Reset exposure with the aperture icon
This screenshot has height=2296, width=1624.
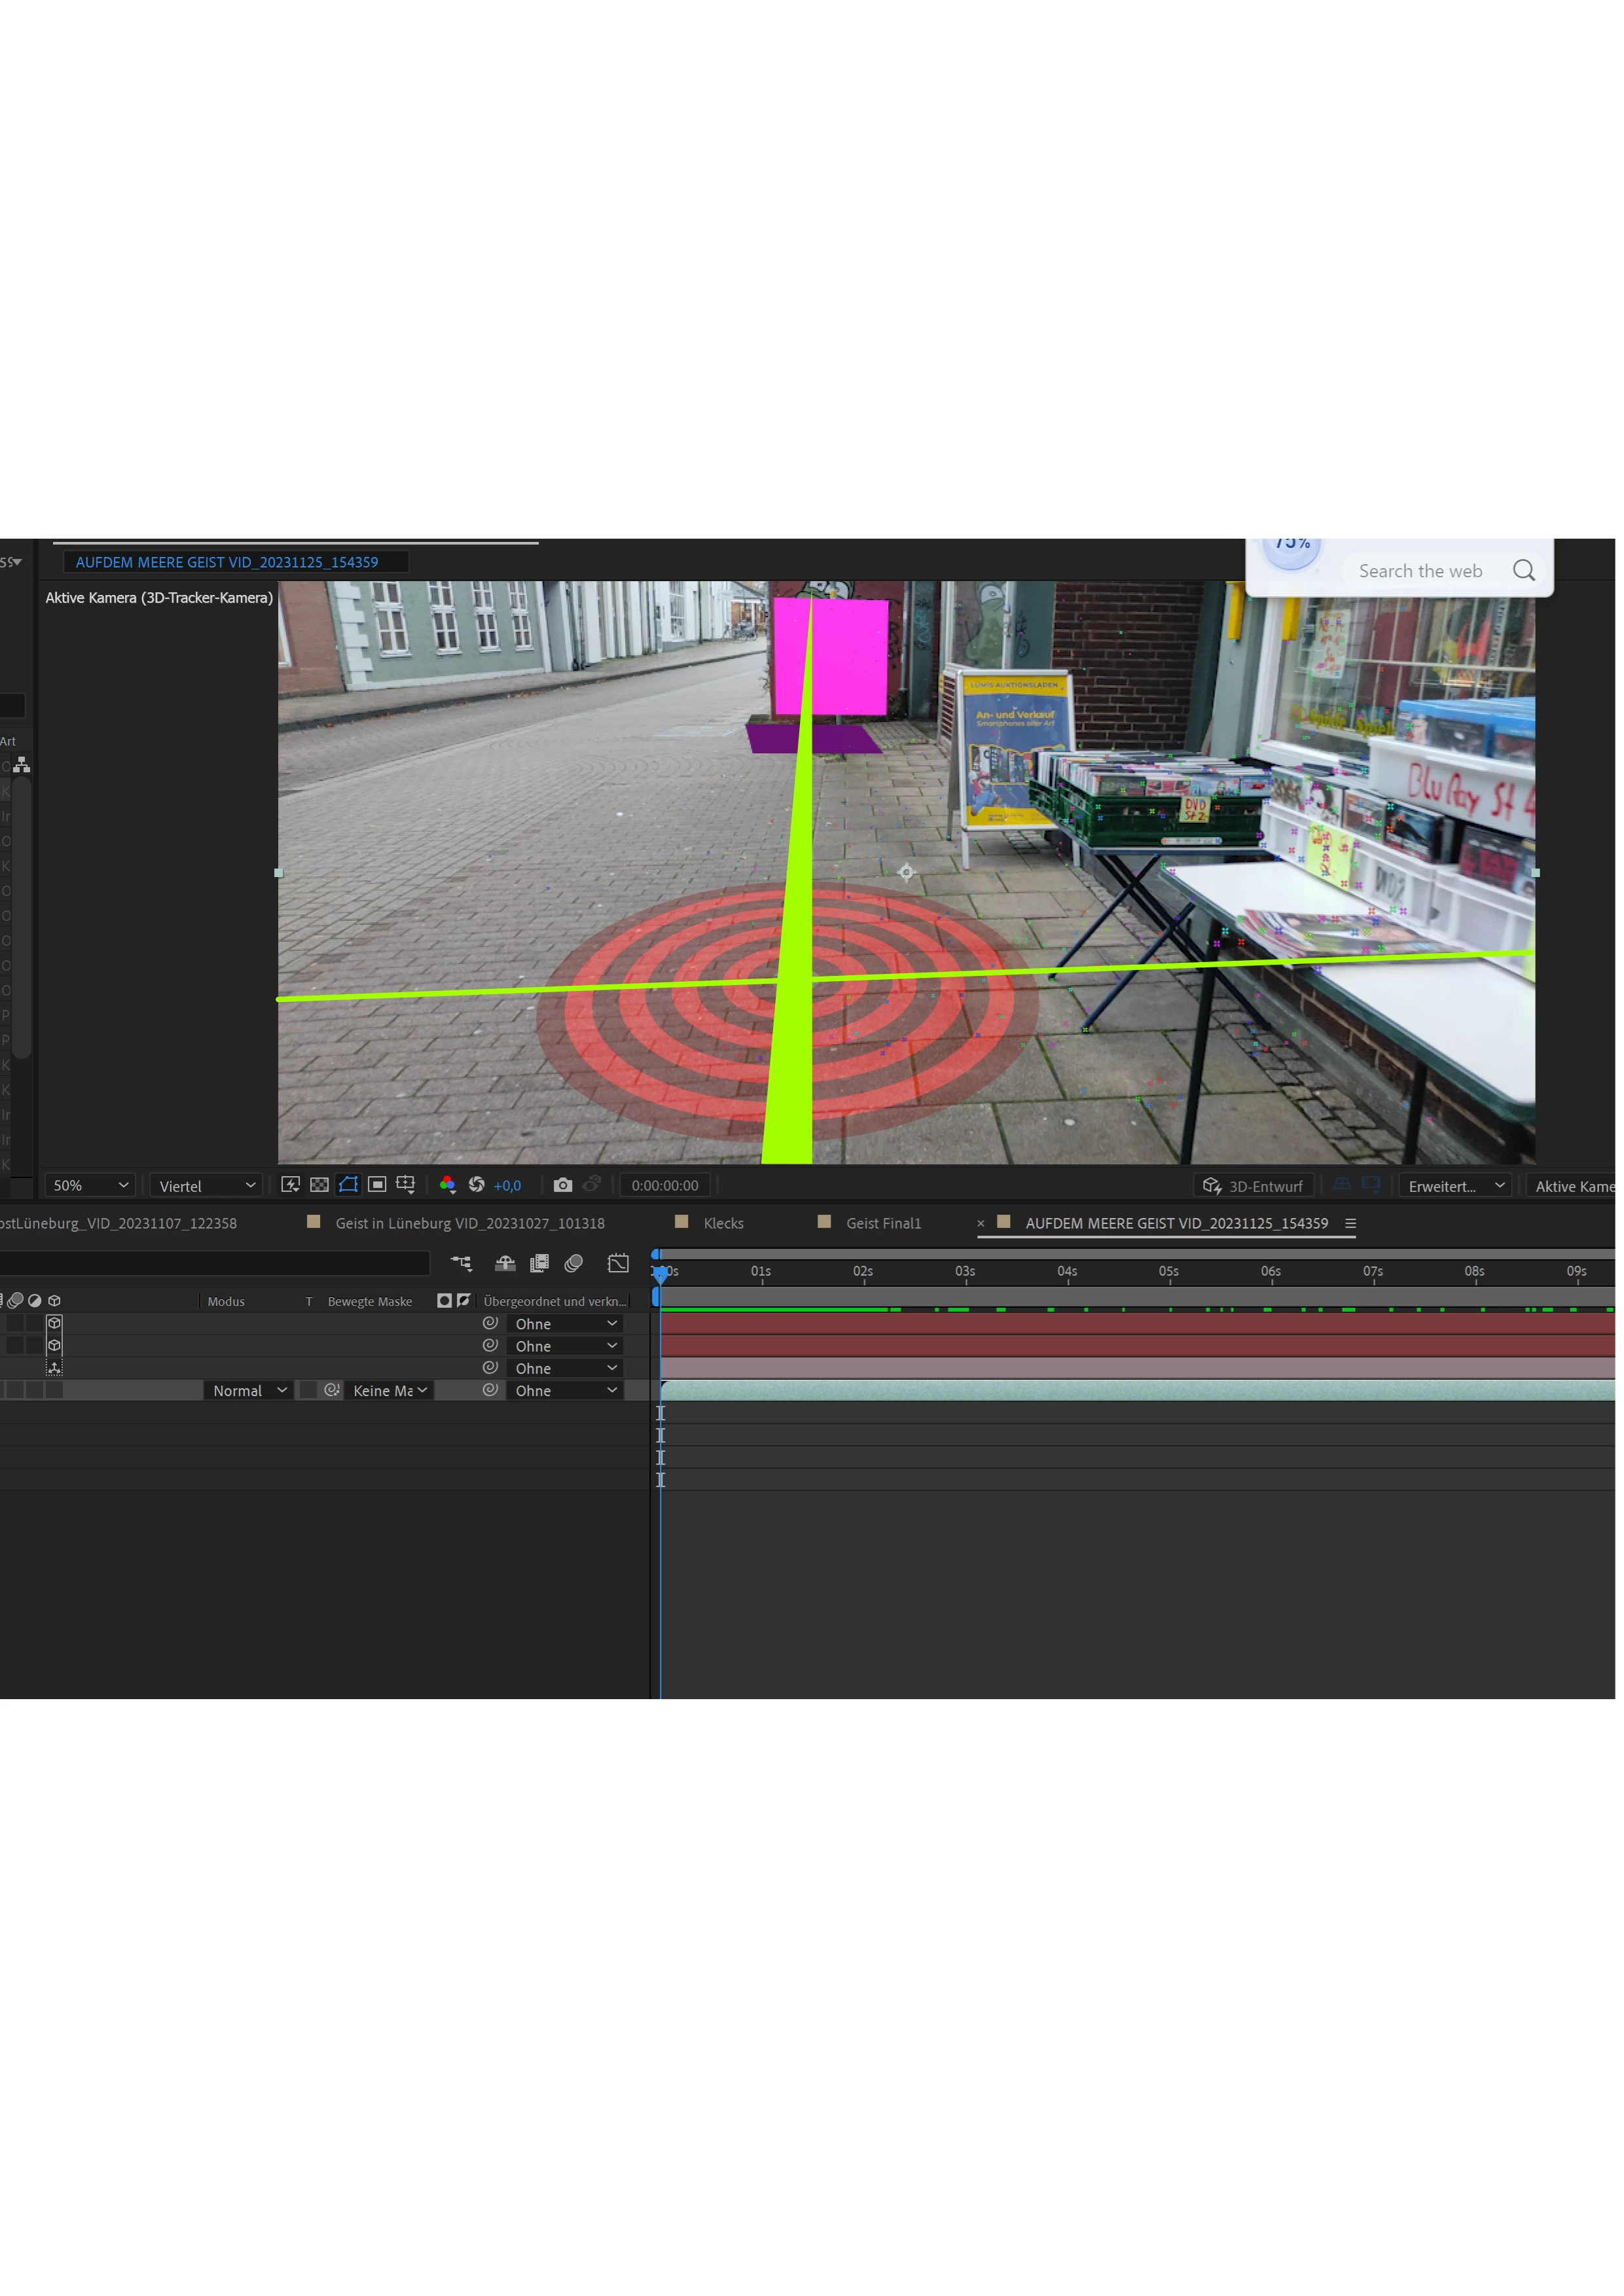[477, 1185]
